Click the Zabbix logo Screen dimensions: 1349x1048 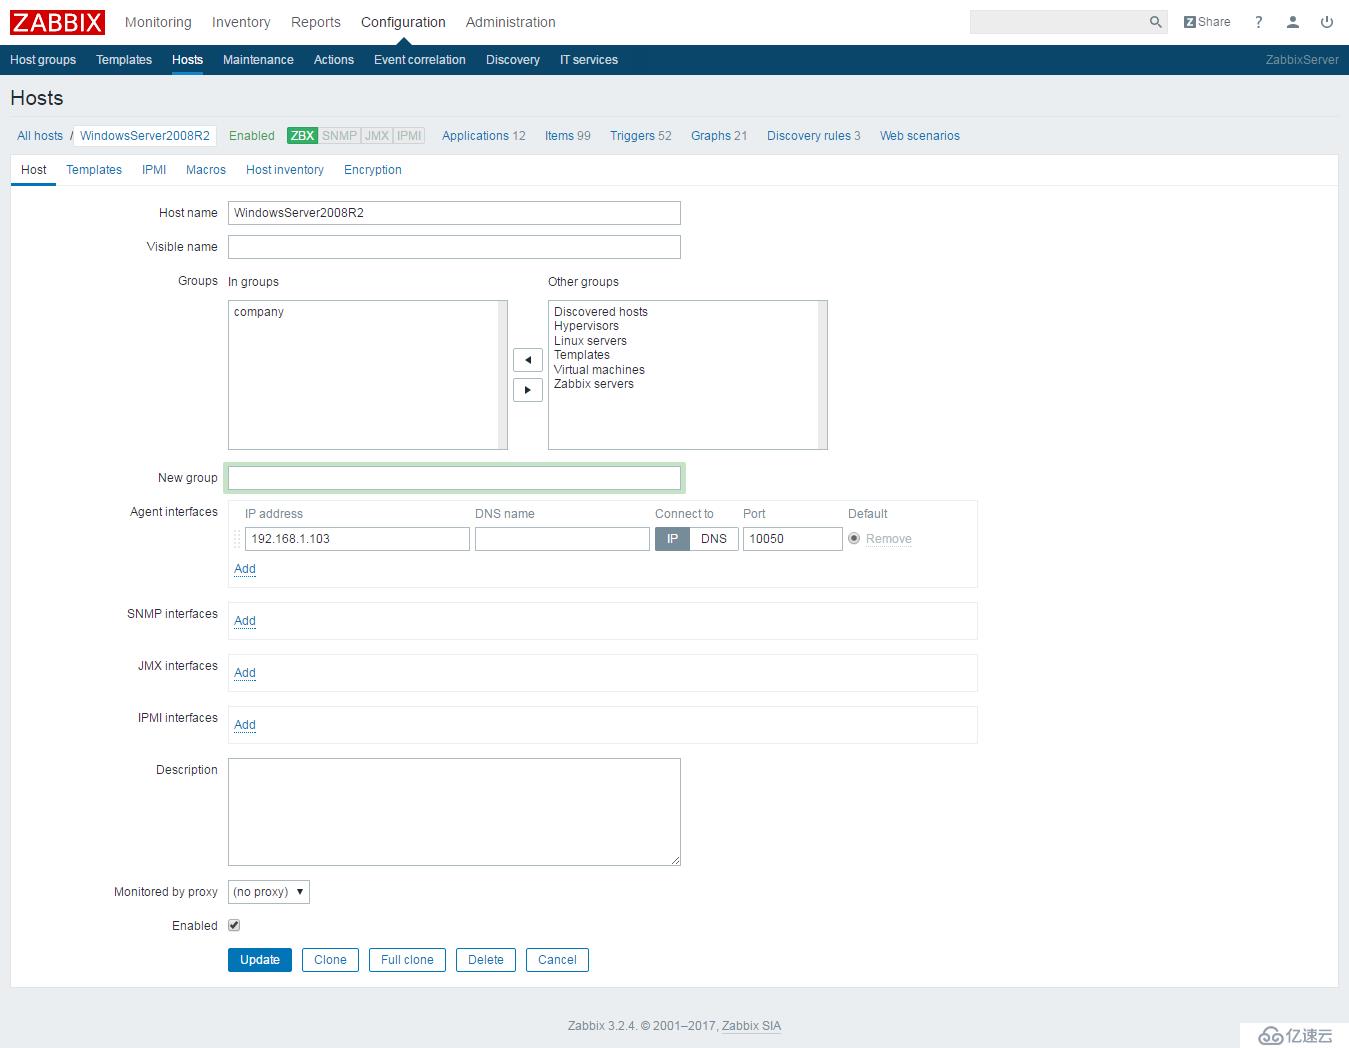coord(57,22)
